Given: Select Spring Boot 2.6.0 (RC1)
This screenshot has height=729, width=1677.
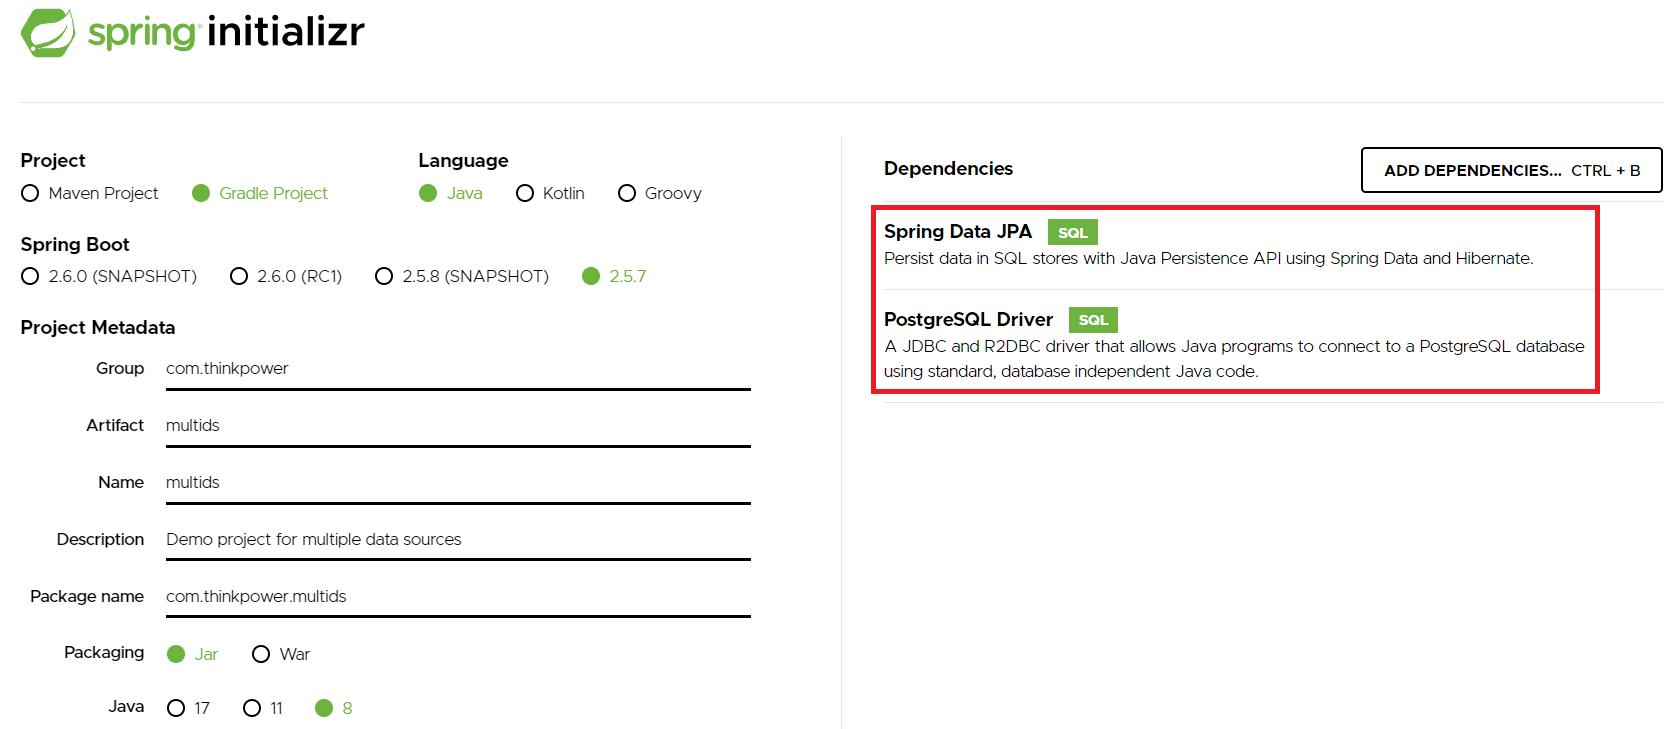Looking at the screenshot, I should 239,276.
